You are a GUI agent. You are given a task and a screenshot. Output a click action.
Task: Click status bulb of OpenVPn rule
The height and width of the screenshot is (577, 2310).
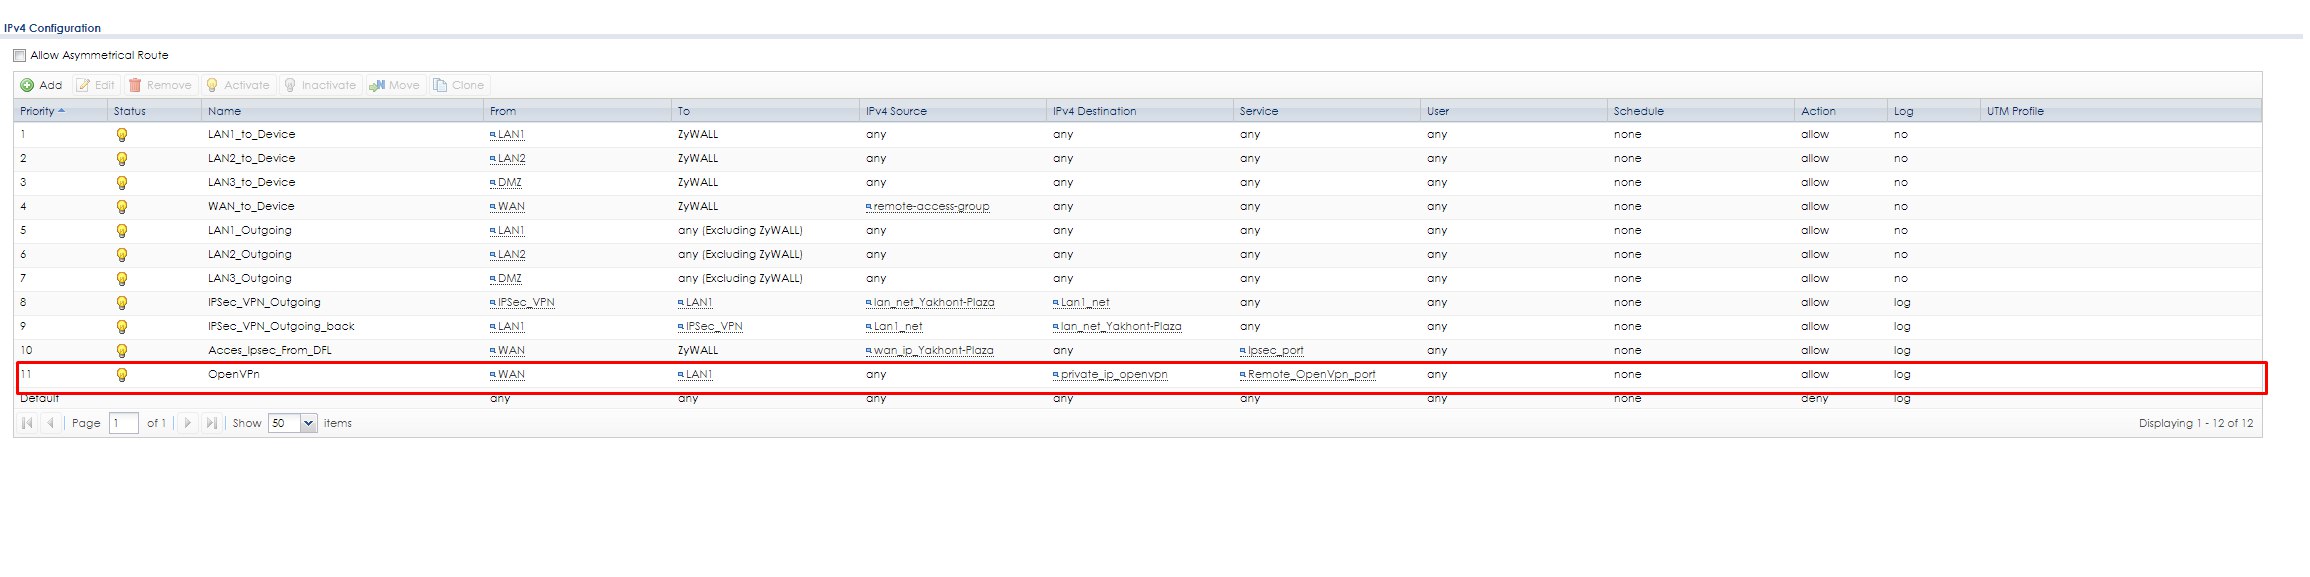click(x=122, y=375)
